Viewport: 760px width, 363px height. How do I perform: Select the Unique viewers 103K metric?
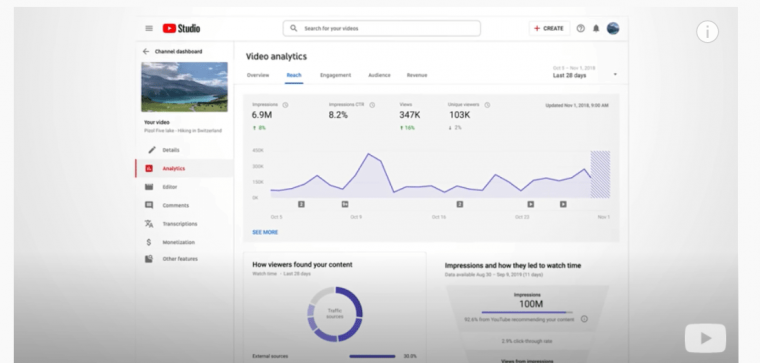pyautogui.click(x=469, y=116)
